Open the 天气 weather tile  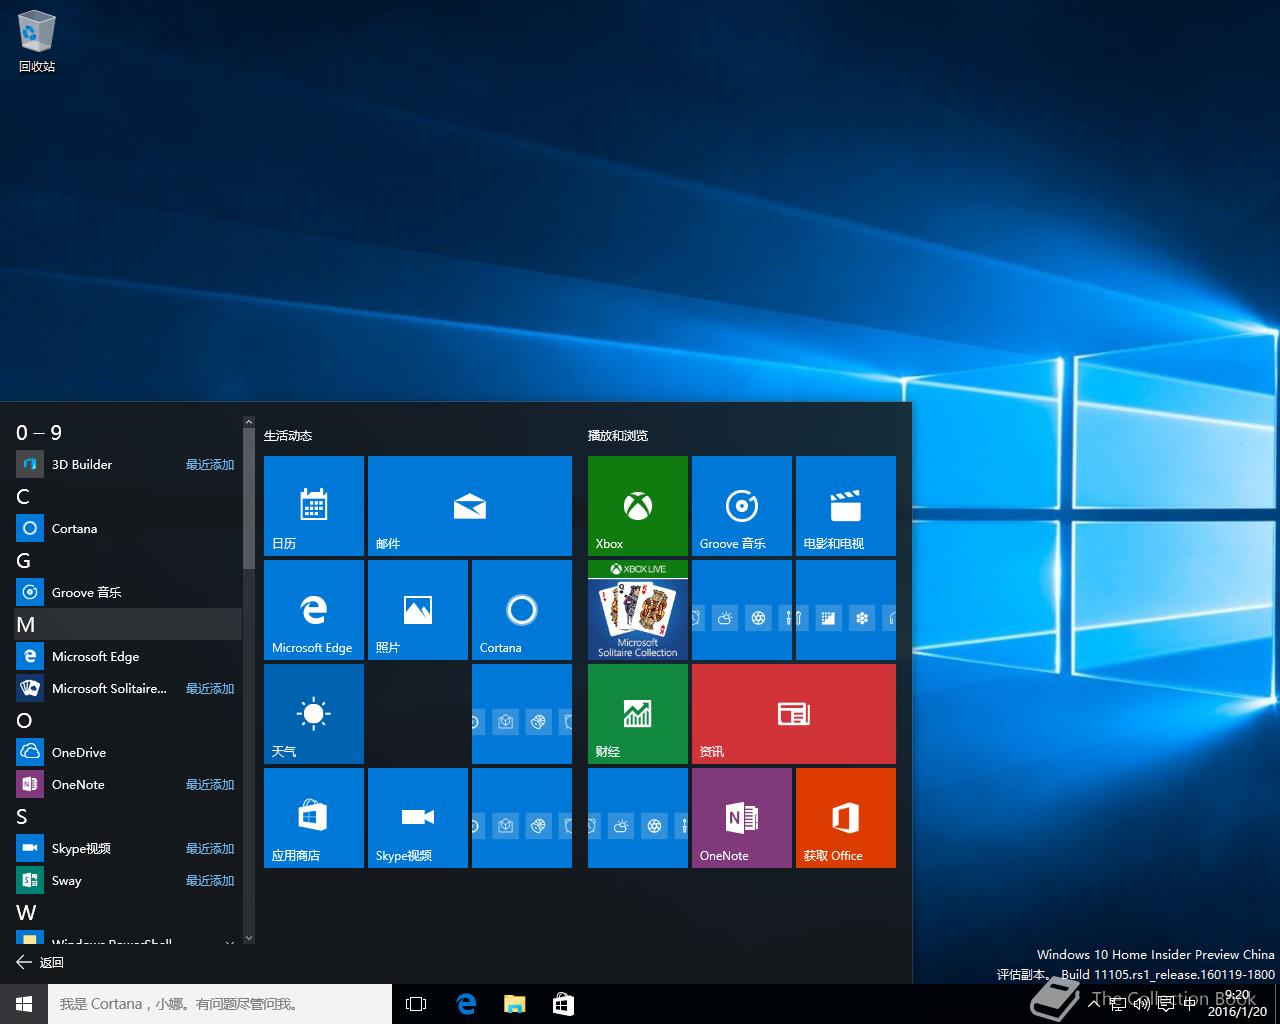tap(314, 714)
